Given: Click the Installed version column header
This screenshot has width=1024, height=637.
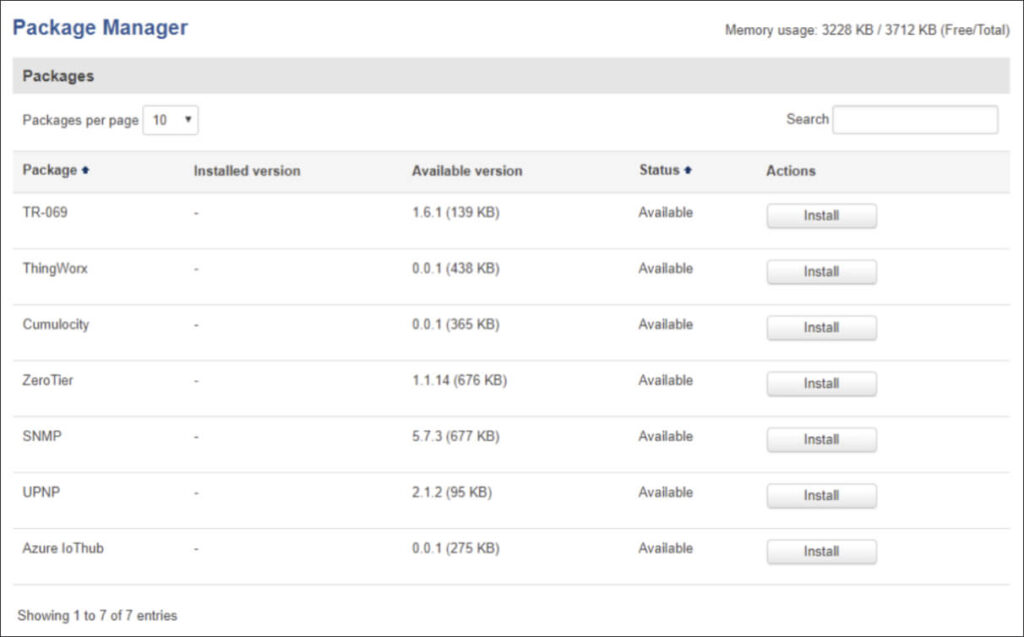Looking at the screenshot, I should tap(246, 170).
